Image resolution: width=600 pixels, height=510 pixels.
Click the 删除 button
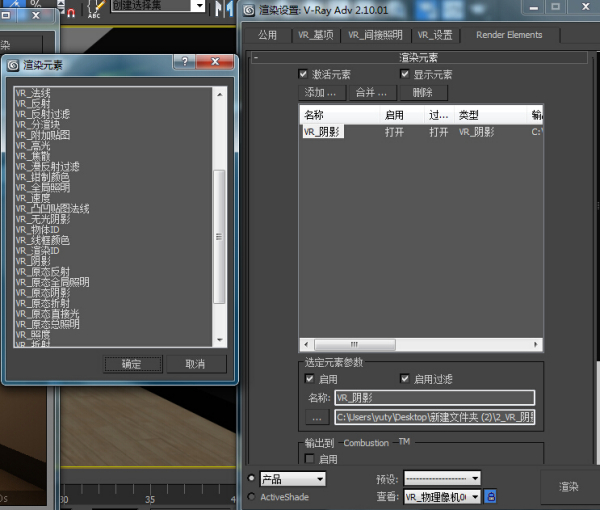tap(423, 93)
